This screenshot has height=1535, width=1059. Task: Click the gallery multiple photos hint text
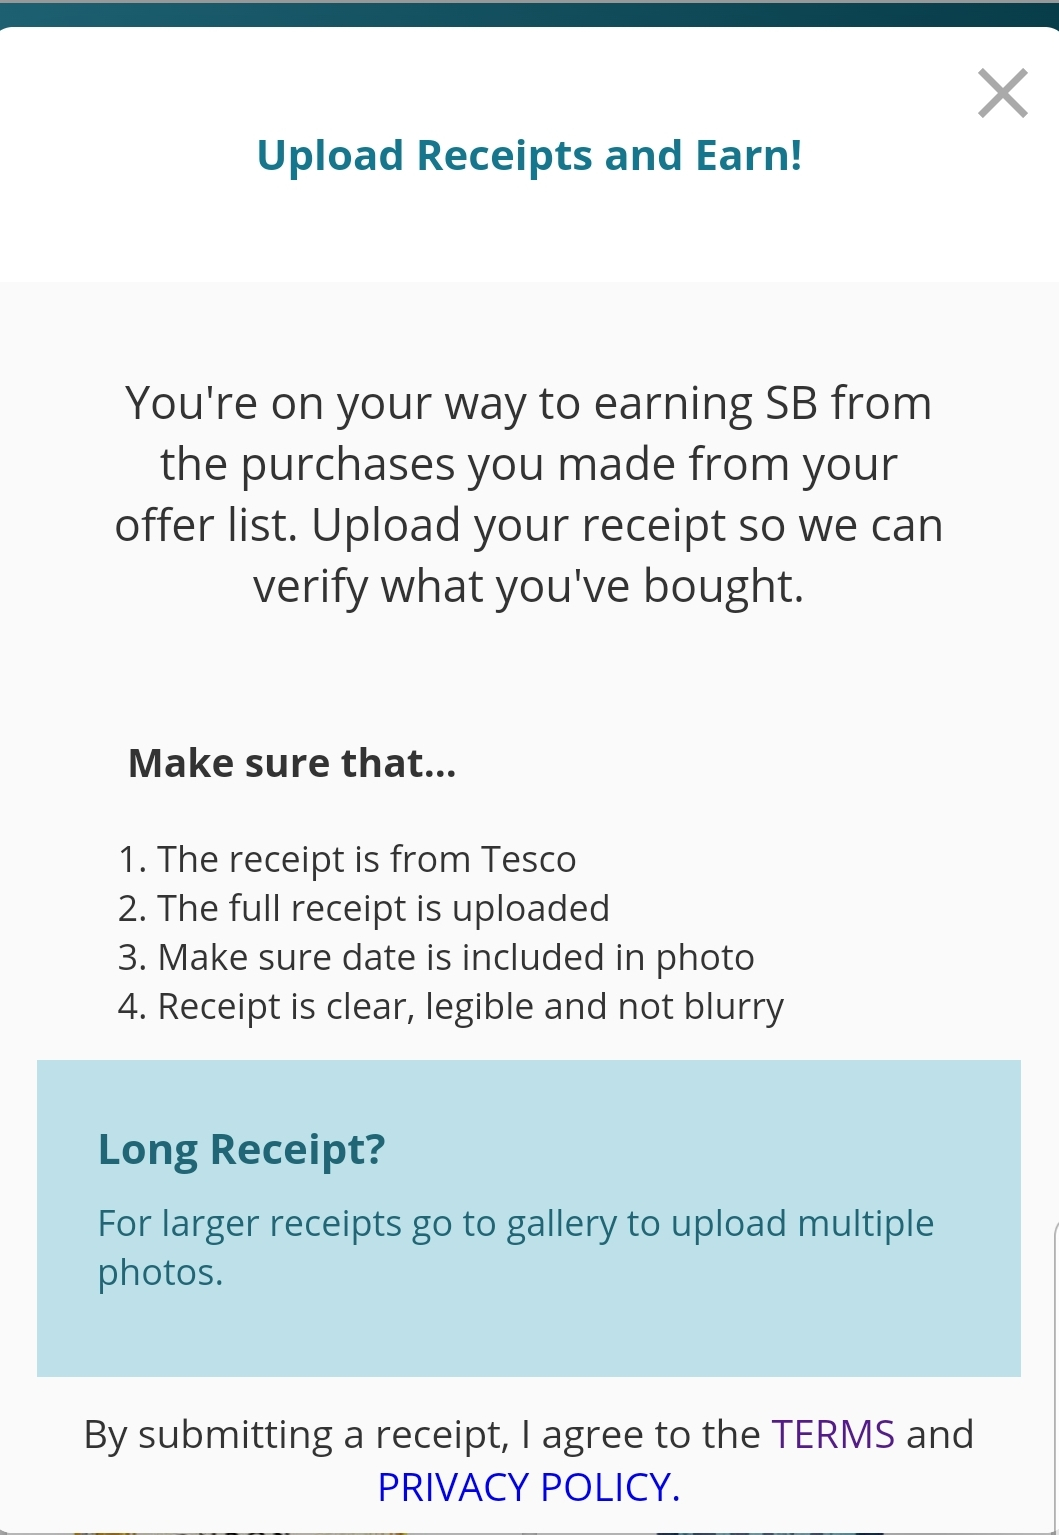click(x=516, y=1247)
